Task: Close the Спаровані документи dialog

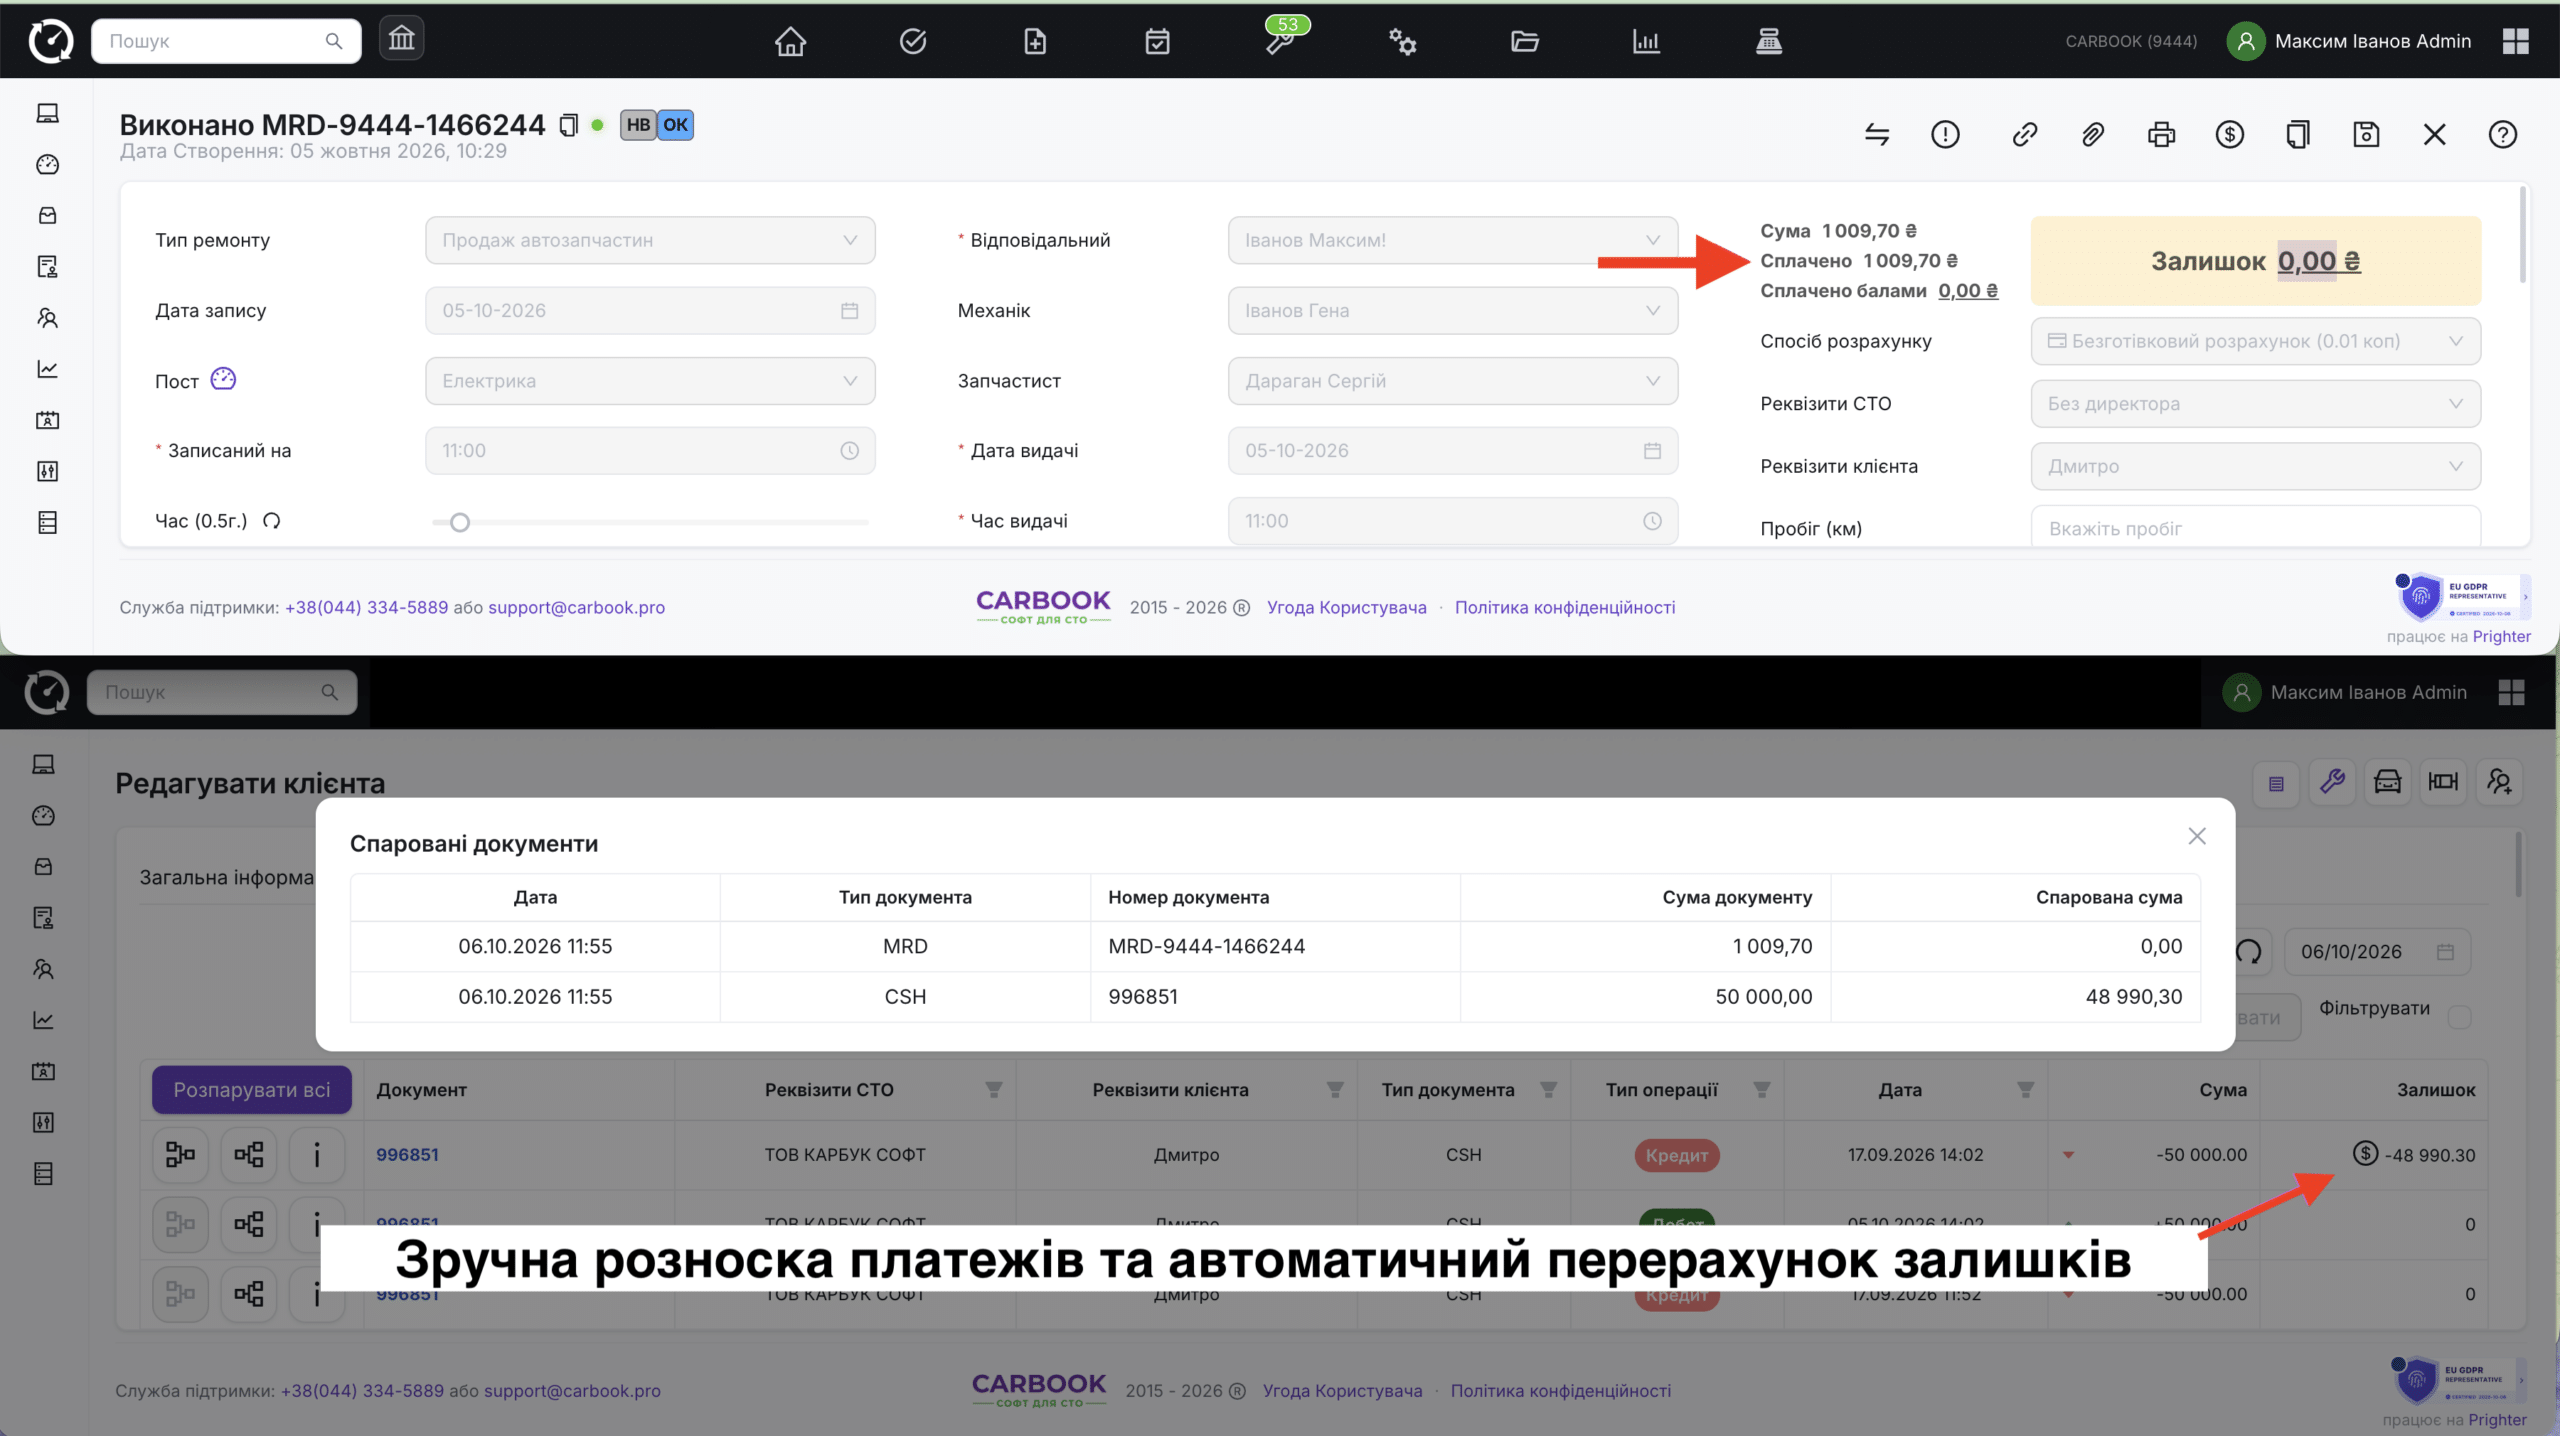Action: [x=2196, y=836]
